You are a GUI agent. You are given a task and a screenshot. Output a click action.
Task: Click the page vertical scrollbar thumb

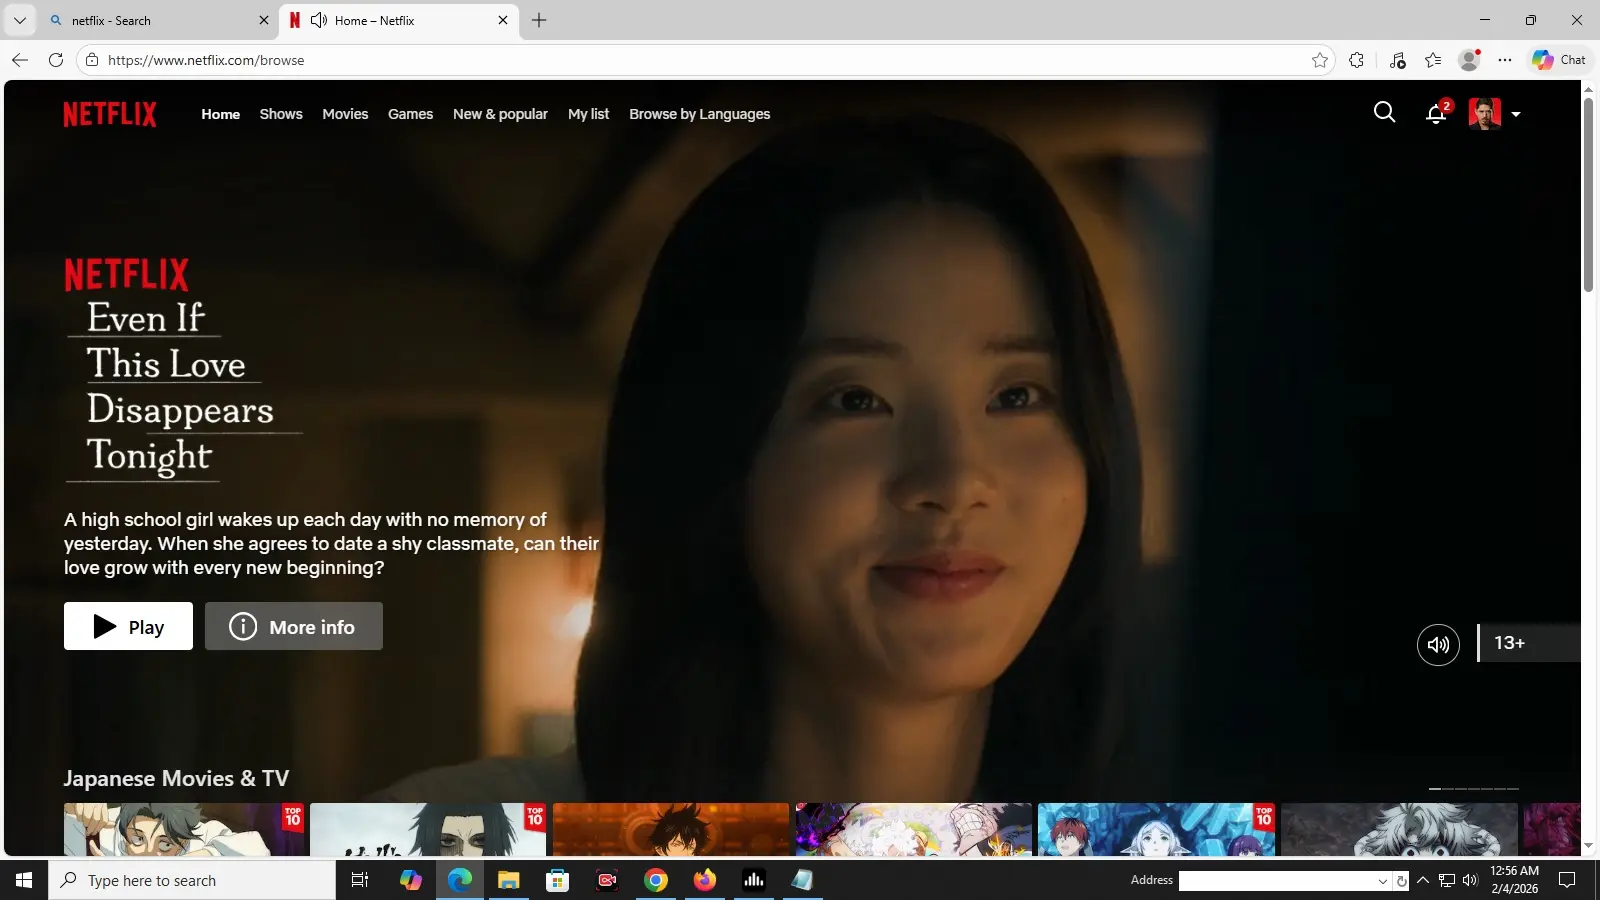1588,195
